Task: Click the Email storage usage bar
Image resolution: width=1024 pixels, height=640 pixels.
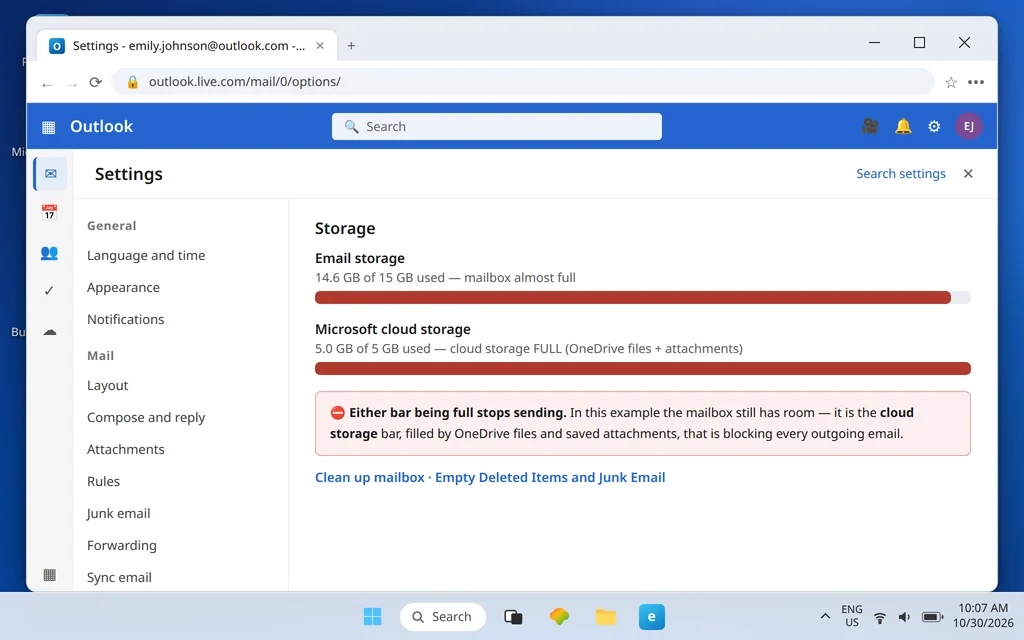Action: [643, 298]
